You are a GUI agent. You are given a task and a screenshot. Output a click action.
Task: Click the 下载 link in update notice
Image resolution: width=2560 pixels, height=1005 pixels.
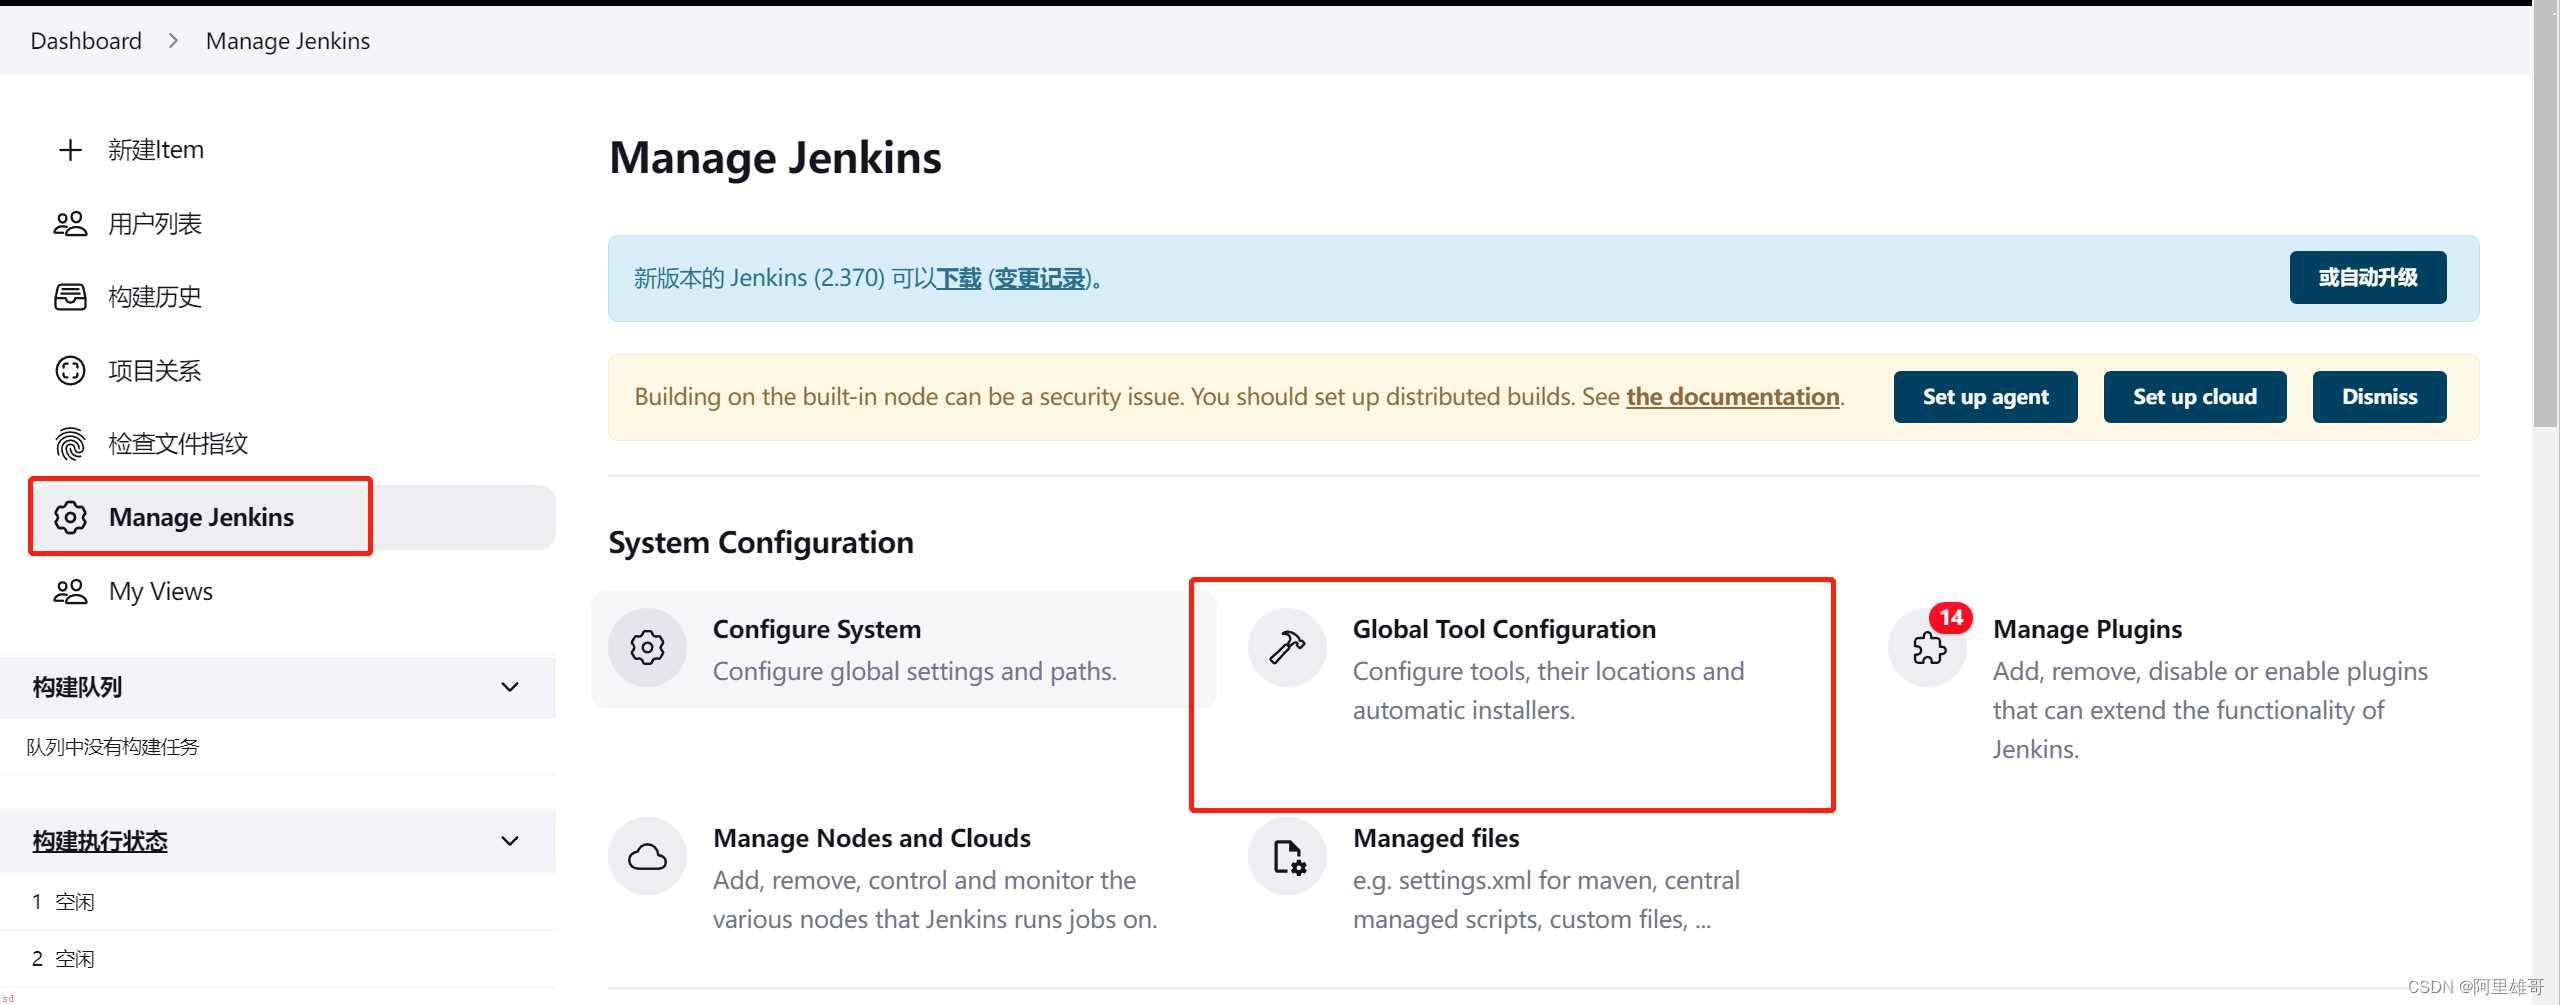pyautogui.click(x=959, y=279)
